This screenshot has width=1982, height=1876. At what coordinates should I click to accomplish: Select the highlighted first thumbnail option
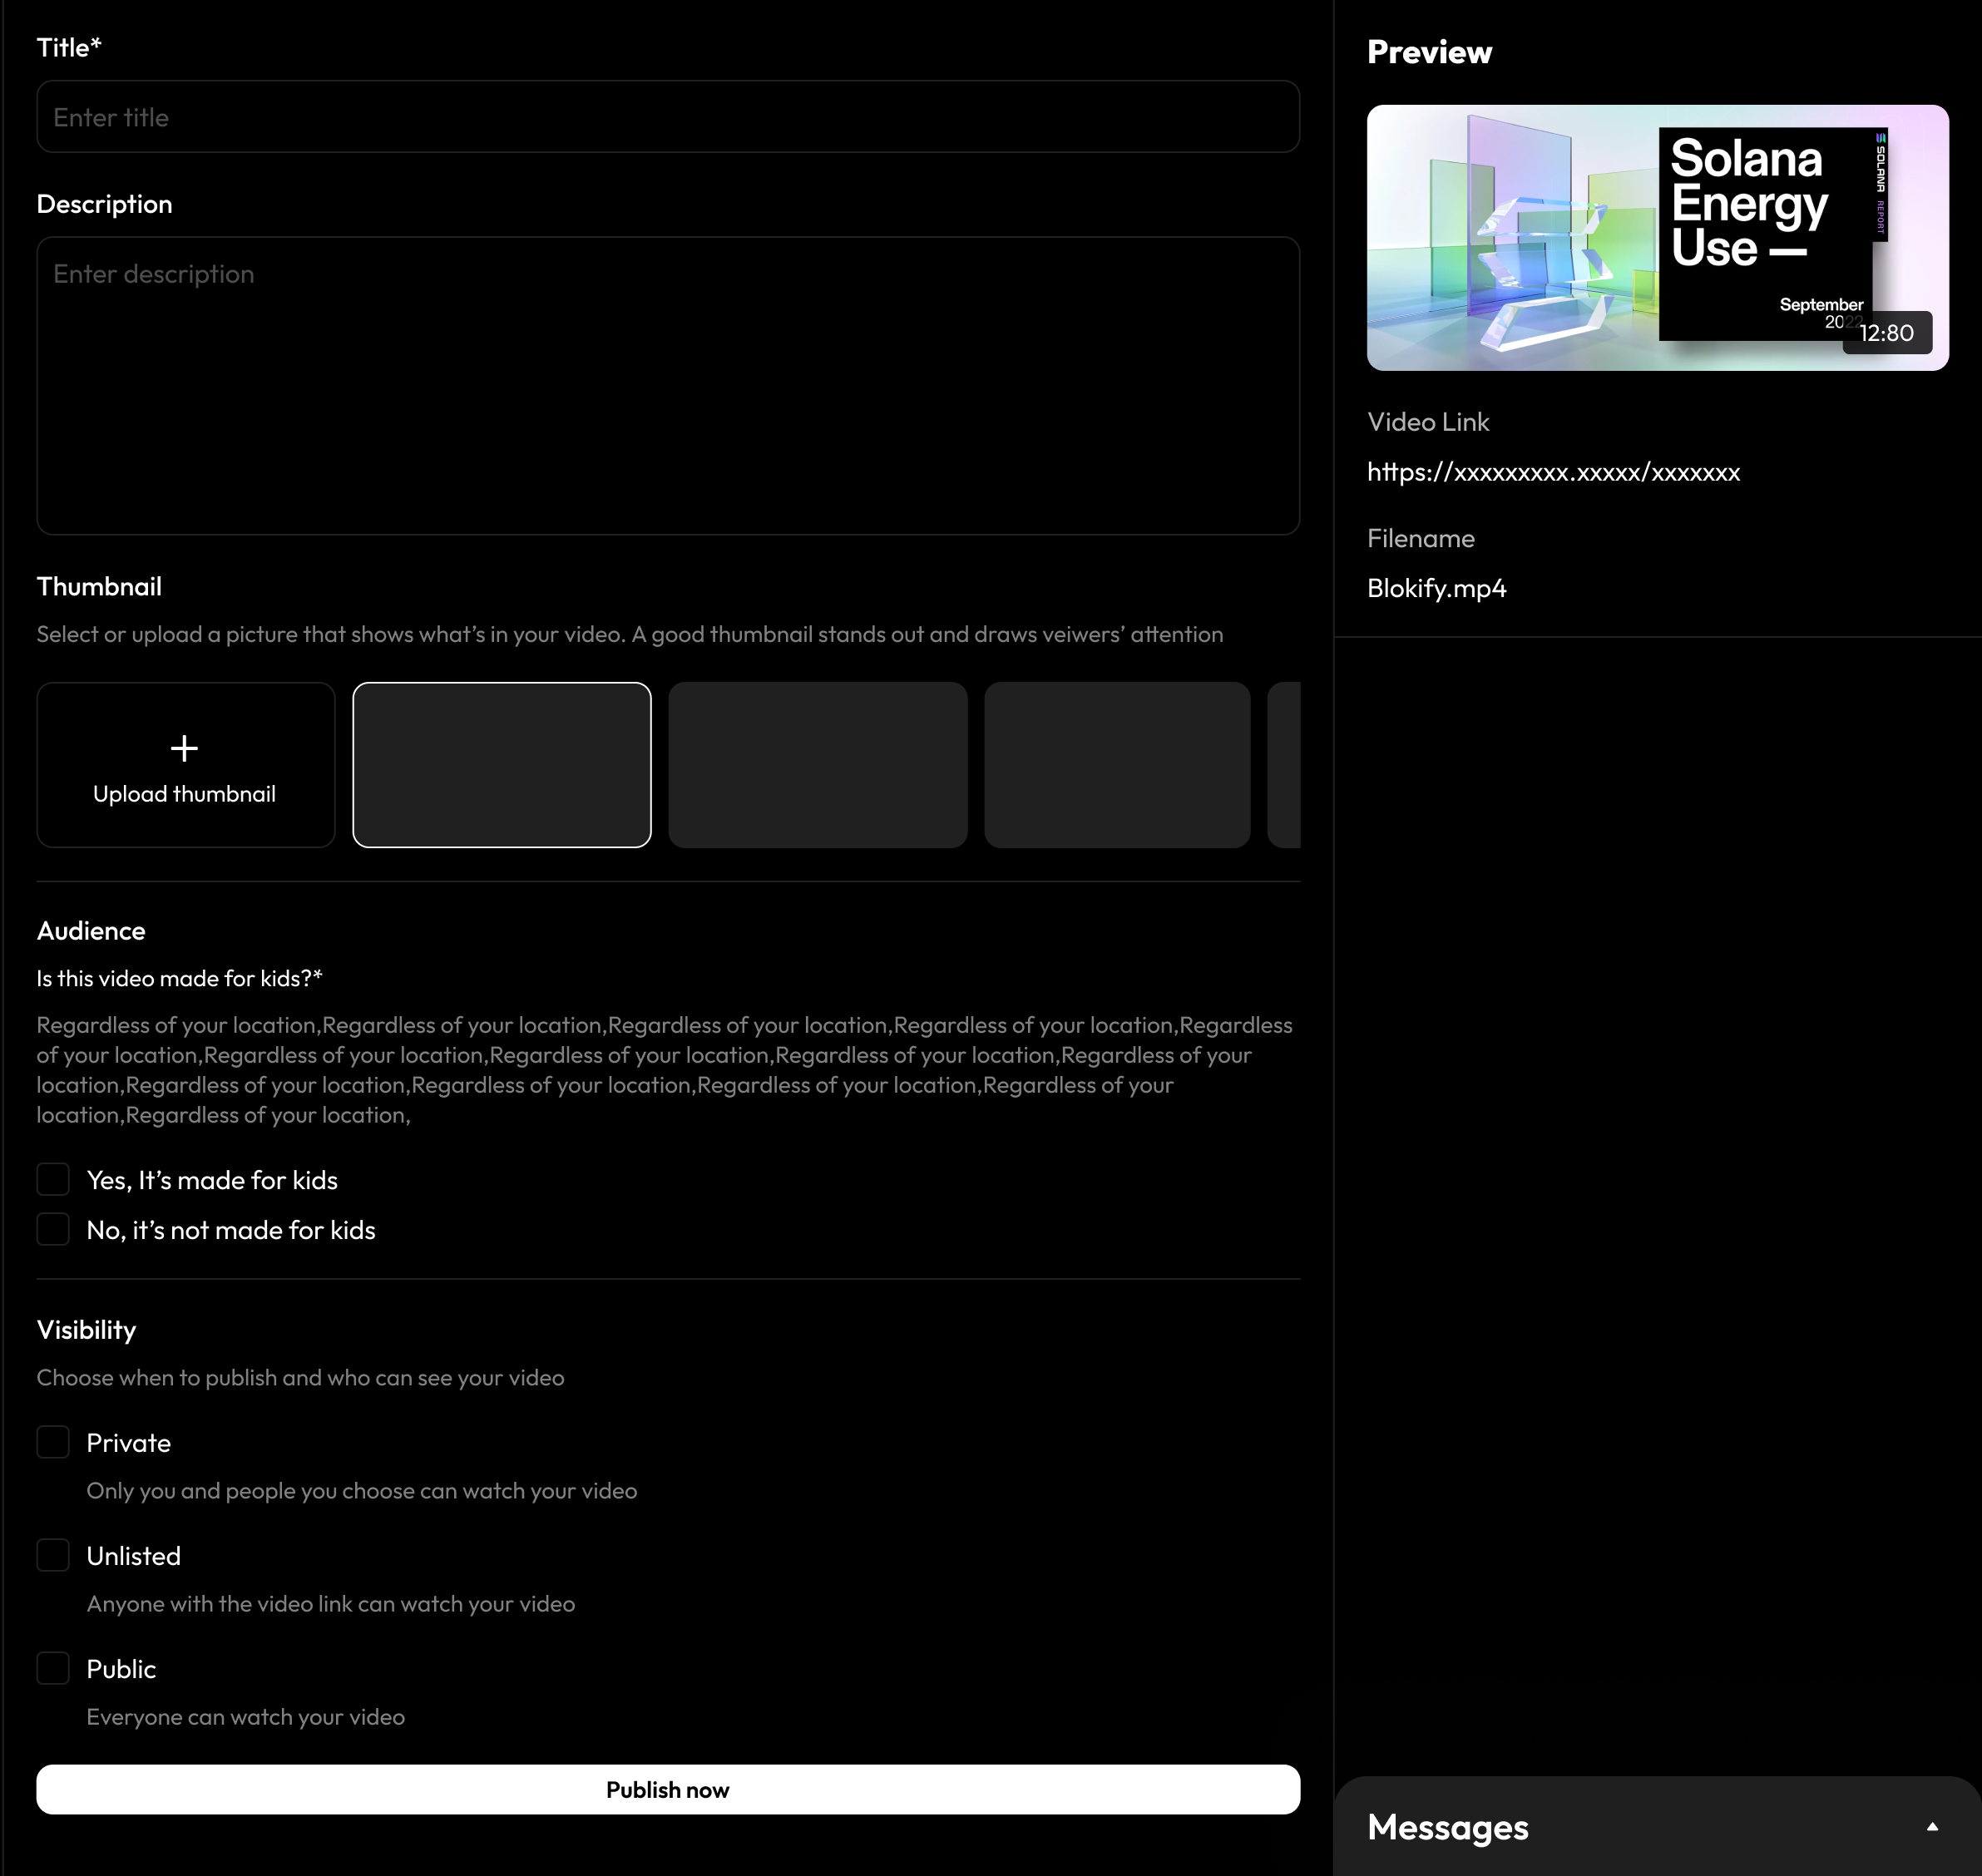coord(502,765)
